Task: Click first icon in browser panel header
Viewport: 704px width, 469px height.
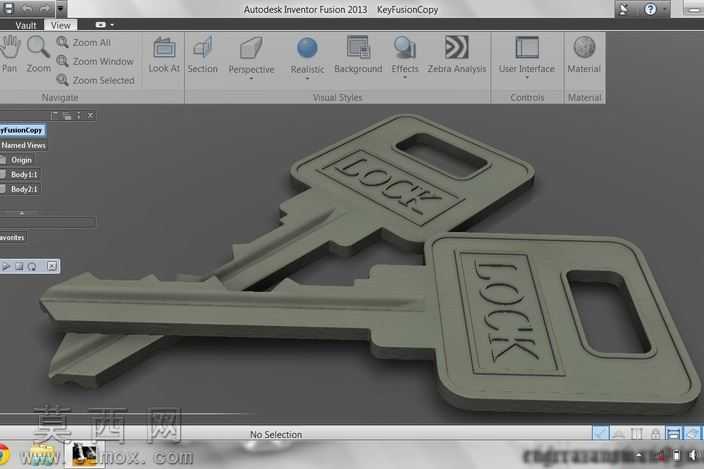Action: pos(54,116)
